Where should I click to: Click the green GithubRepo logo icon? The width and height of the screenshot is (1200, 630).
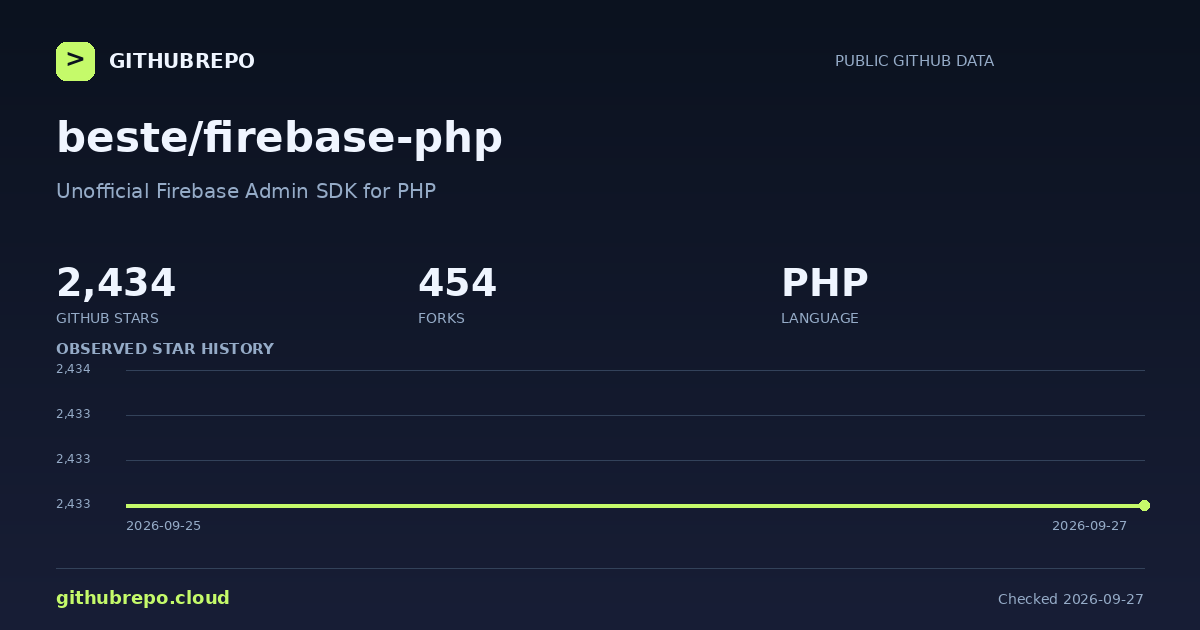click(75, 61)
